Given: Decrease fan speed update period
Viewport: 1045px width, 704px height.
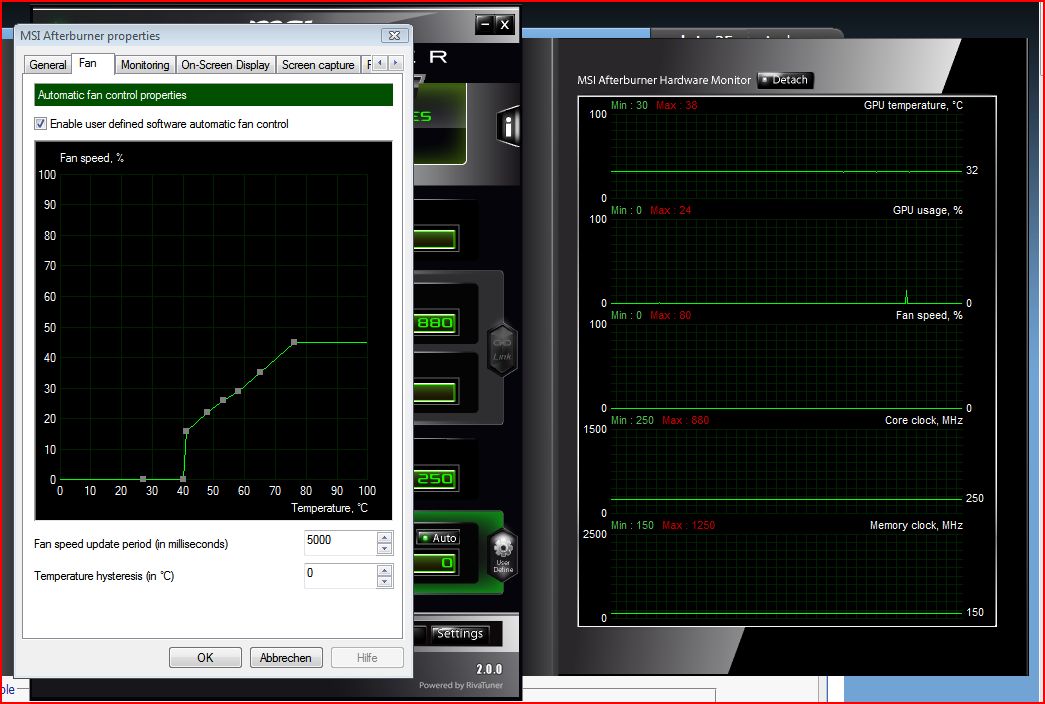Looking at the screenshot, I should pos(384,549).
